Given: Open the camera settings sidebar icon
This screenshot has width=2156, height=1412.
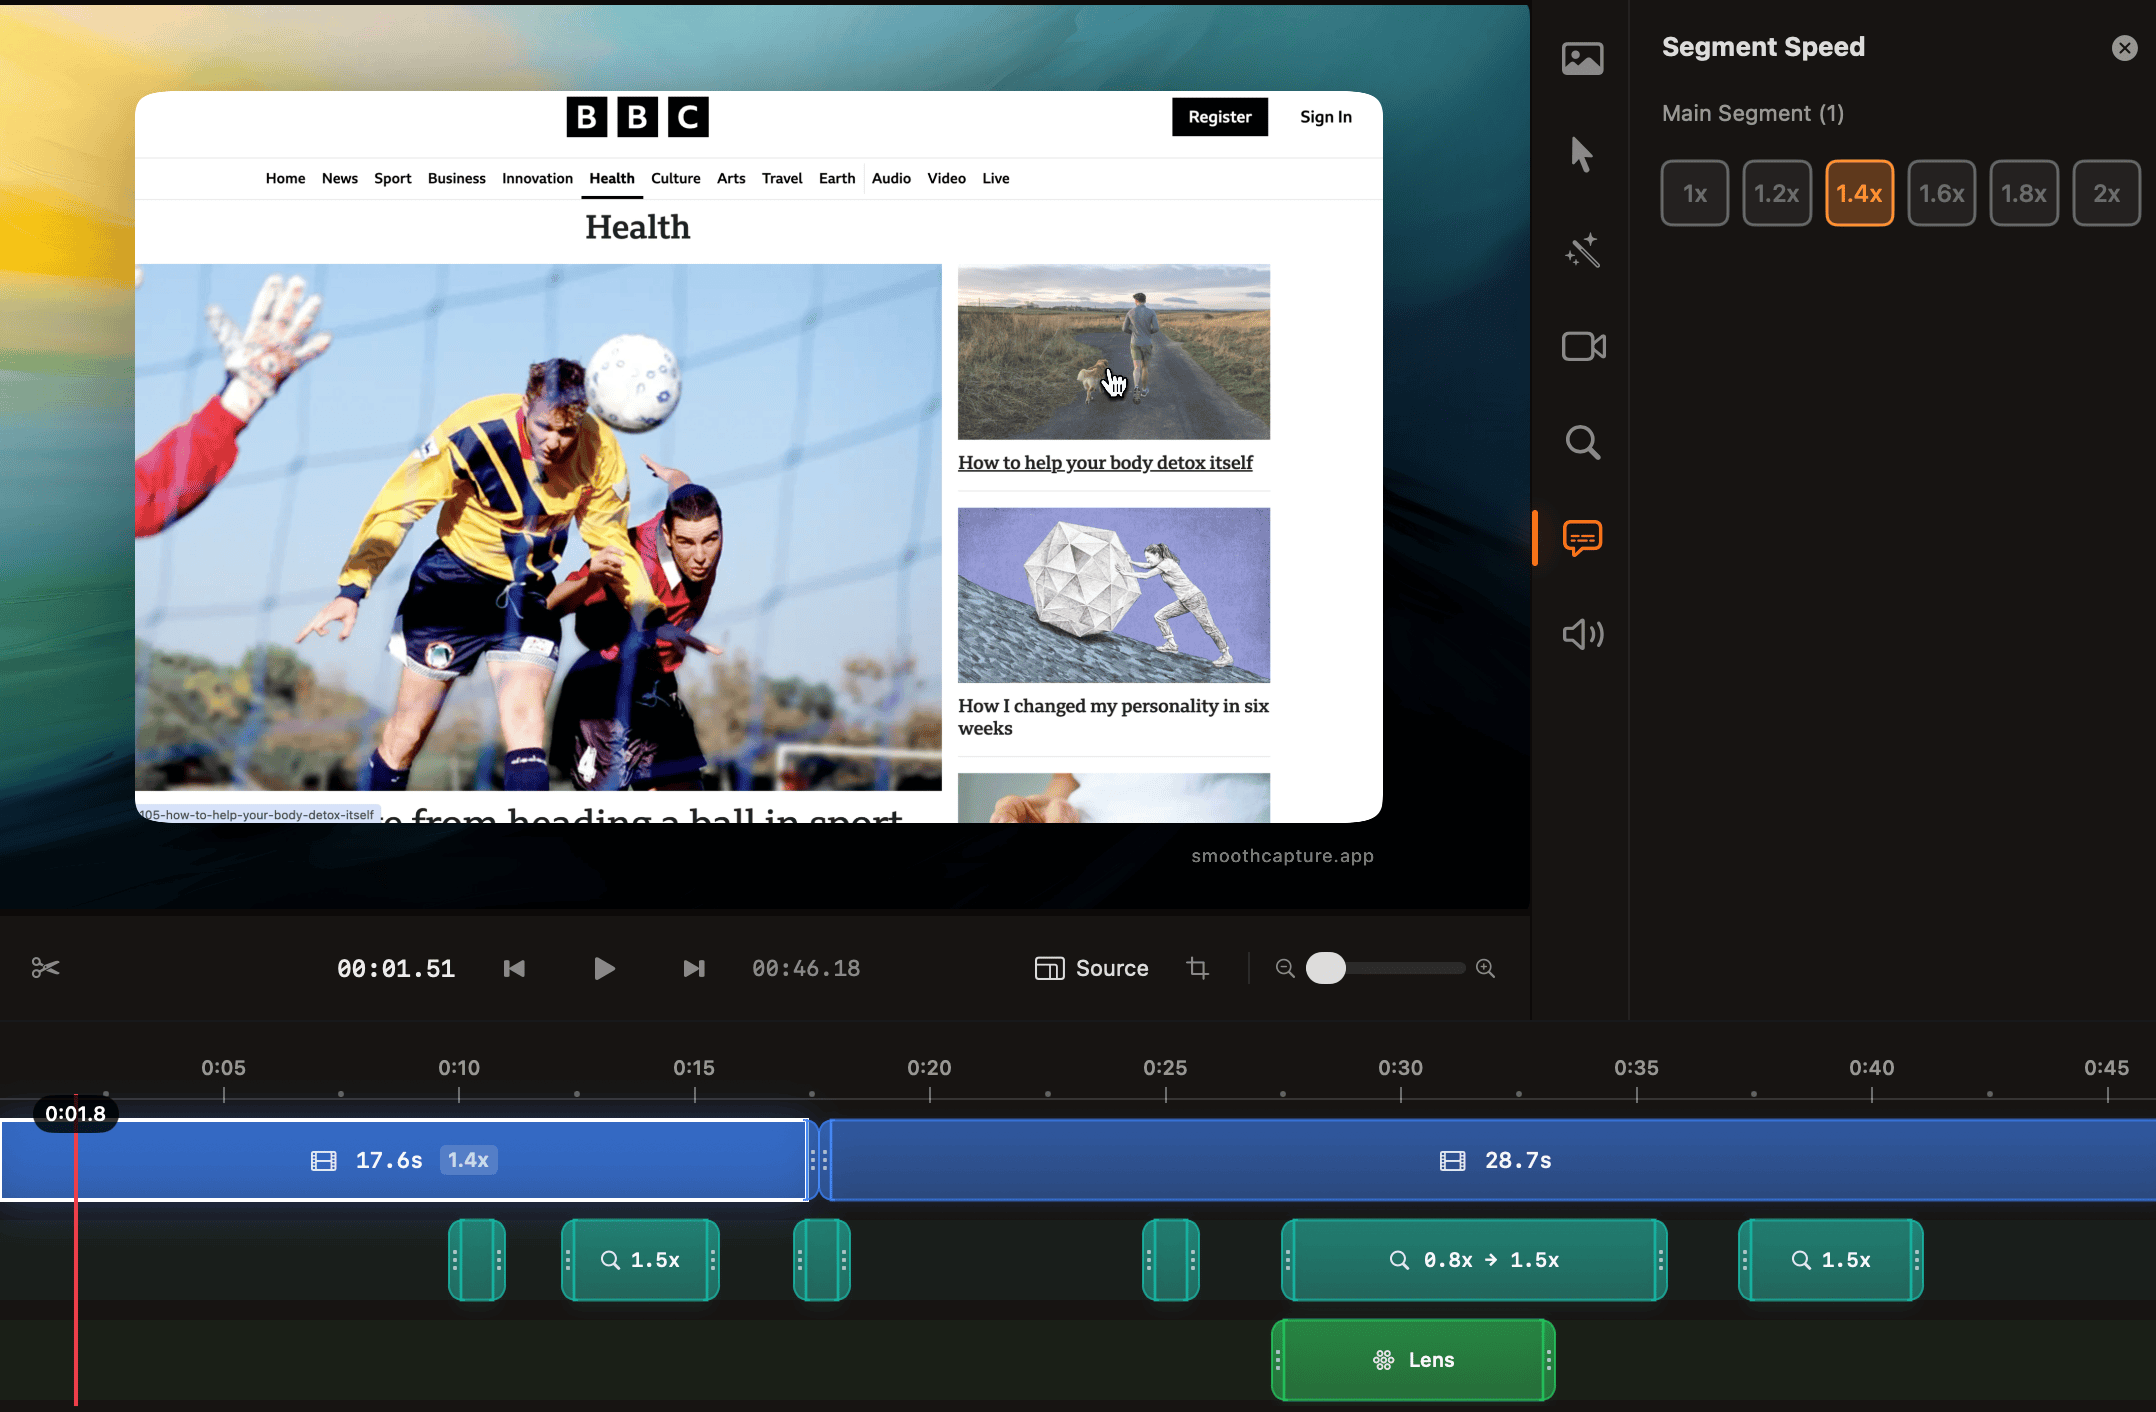Looking at the screenshot, I should [1582, 346].
